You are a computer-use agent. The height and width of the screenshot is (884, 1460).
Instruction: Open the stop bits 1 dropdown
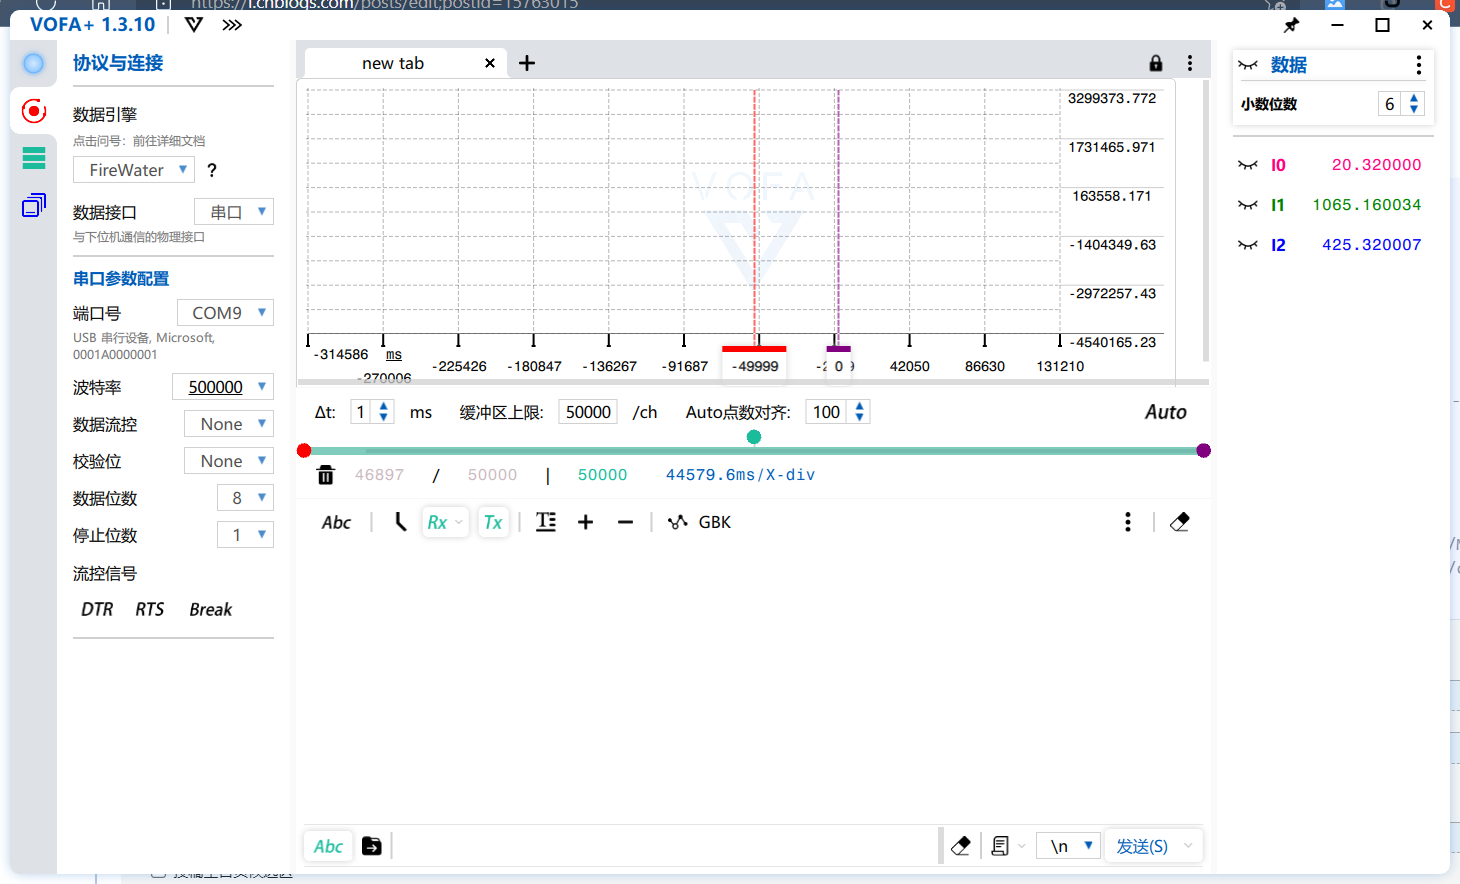point(245,535)
